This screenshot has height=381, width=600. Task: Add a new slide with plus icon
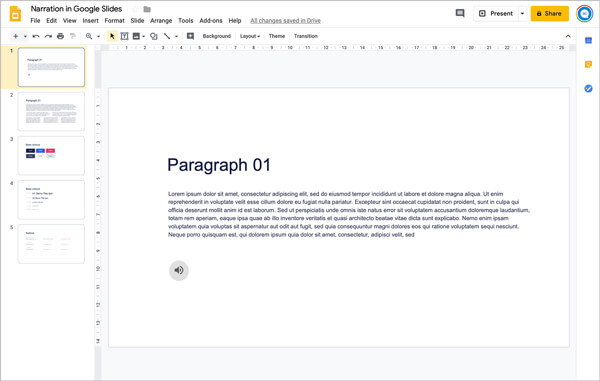16,36
